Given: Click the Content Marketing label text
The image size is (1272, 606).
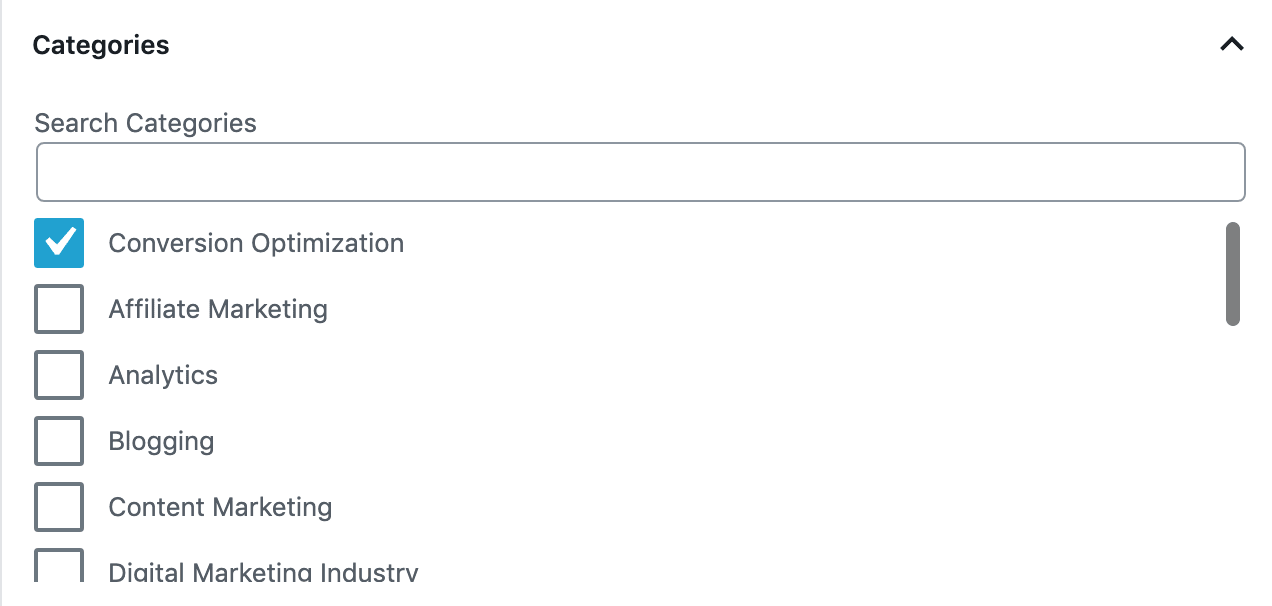Looking at the screenshot, I should (220, 507).
